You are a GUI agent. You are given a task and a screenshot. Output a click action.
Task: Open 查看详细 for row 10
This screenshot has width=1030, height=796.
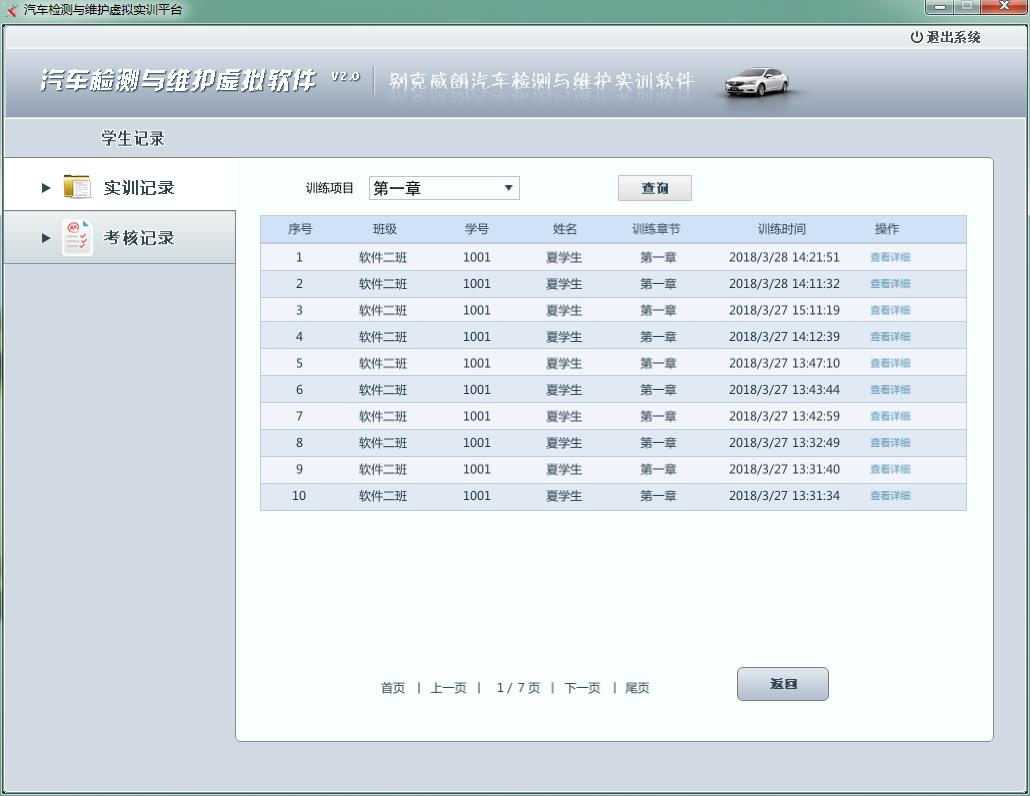[x=889, y=496]
